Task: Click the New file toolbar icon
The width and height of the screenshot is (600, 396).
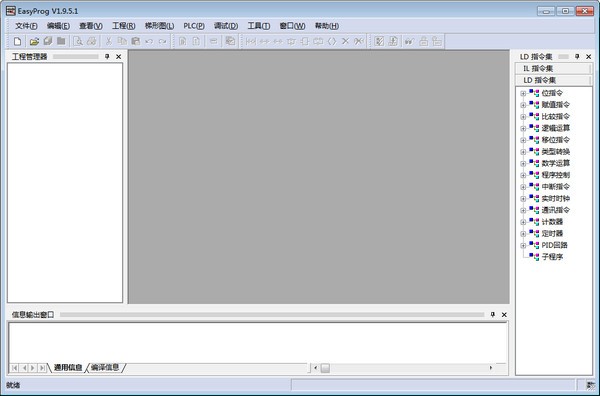Action: coord(18,41)
